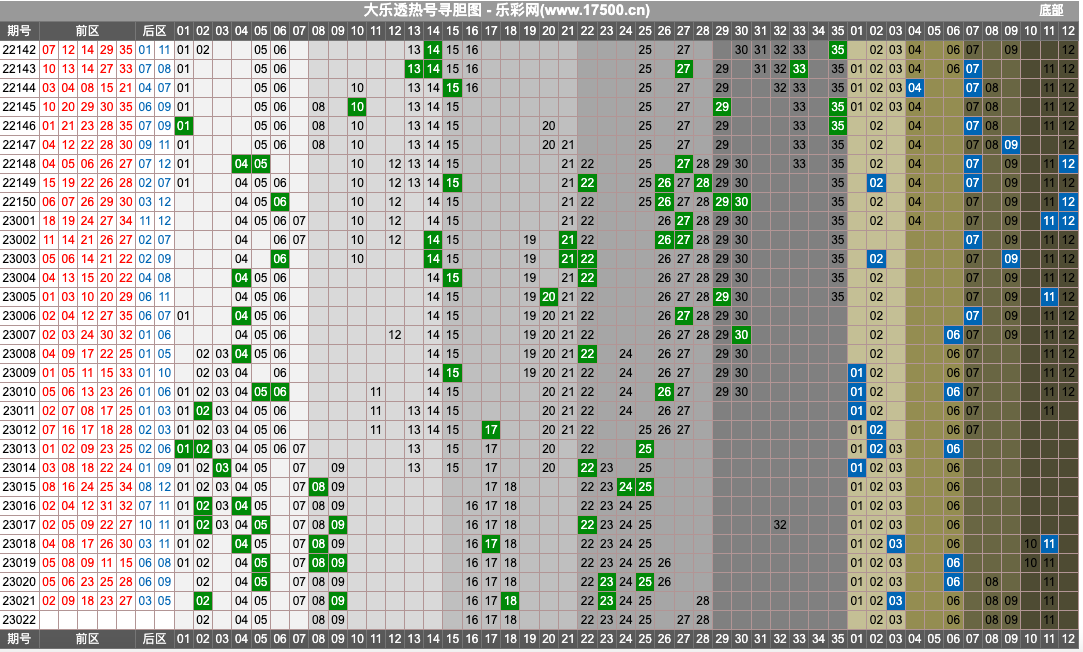Select issue number 23012 row label
The width and height of the screenshot is (1083, 652).
tap(19, 430)
